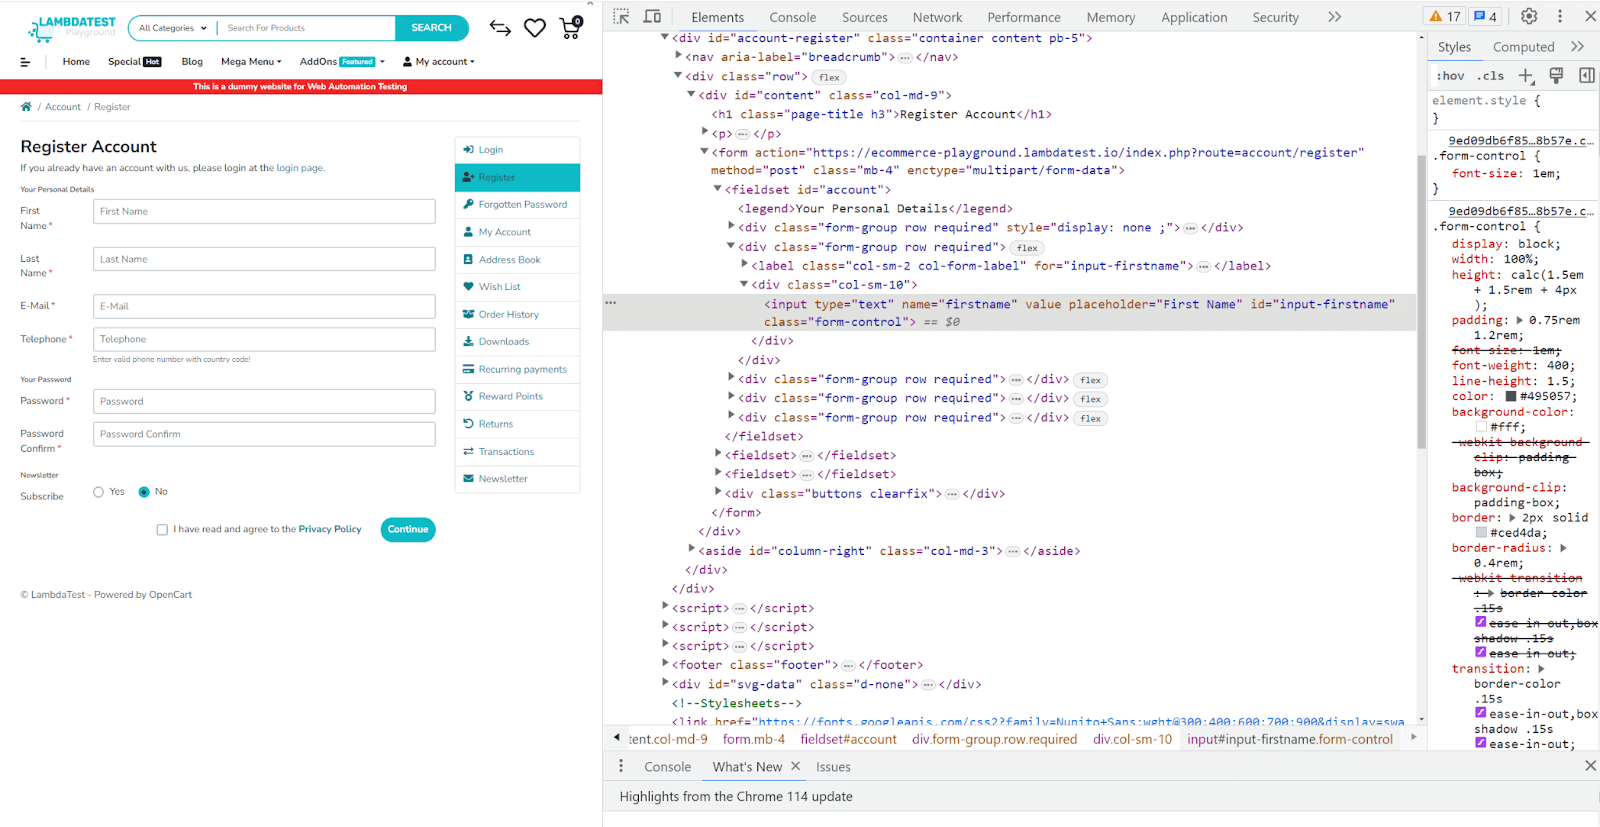
Task: Open Forgotten Password sidebar link
Action: pos(522,205)
